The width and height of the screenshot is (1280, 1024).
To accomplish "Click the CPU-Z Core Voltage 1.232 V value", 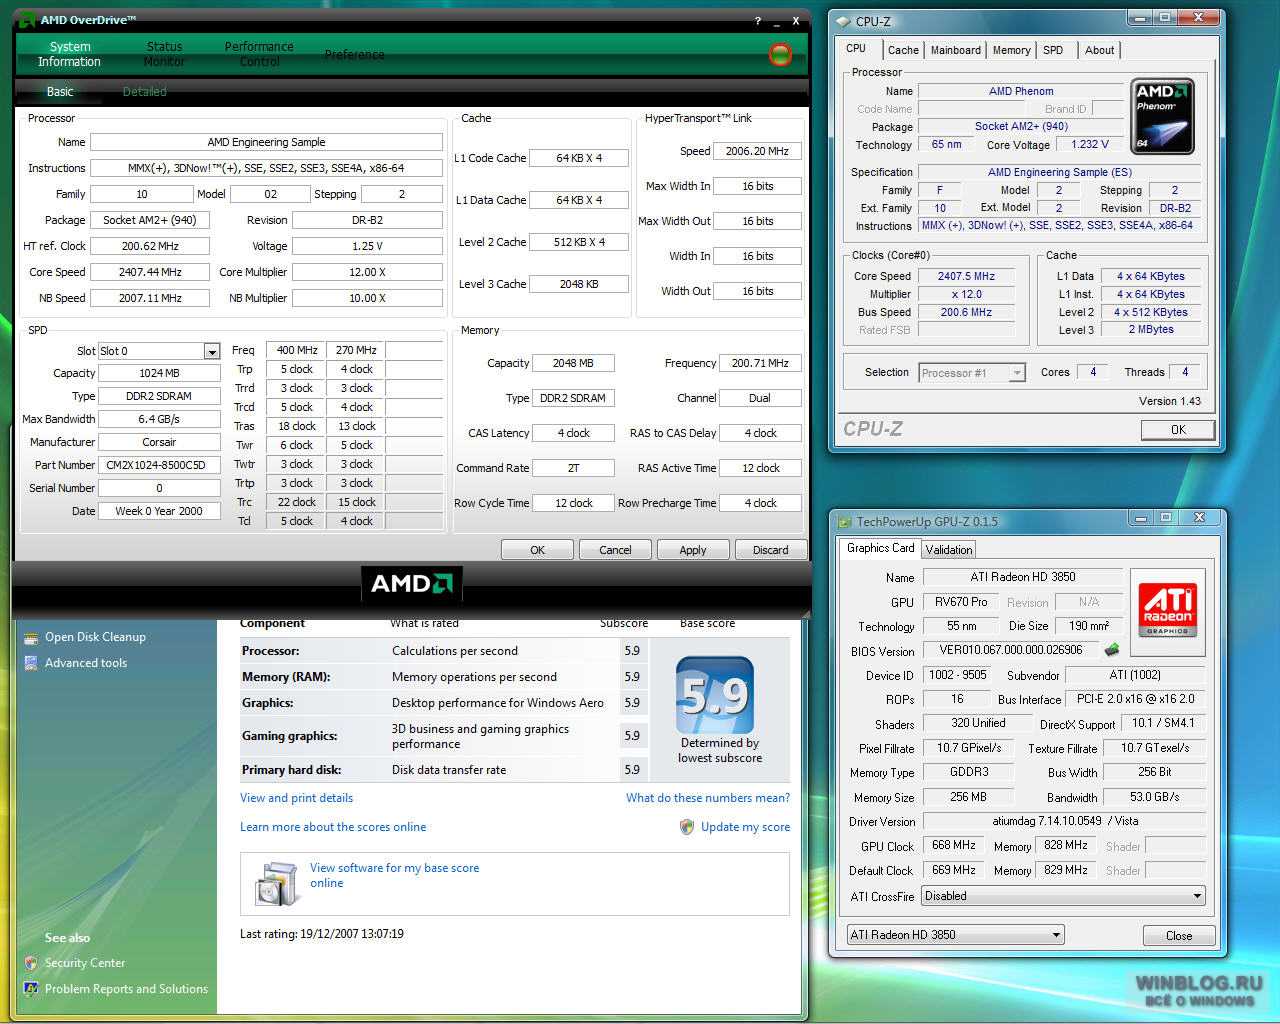I will coord(1089,144).
